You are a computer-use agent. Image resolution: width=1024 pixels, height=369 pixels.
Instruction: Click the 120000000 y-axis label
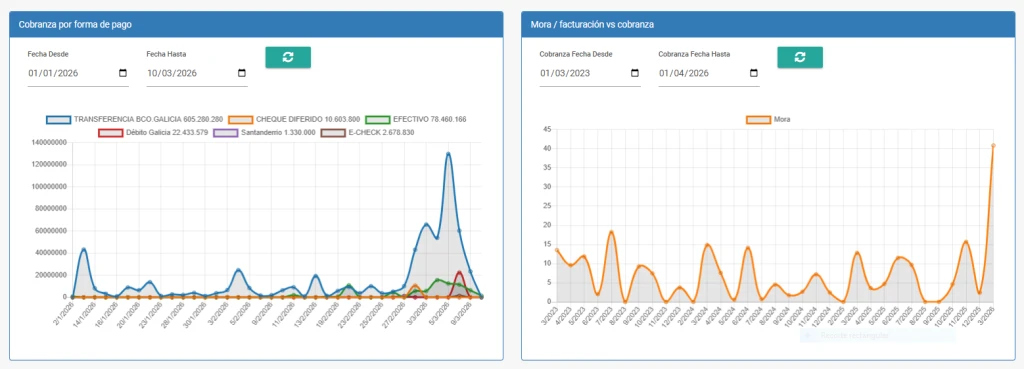click(x=48, y=165)
